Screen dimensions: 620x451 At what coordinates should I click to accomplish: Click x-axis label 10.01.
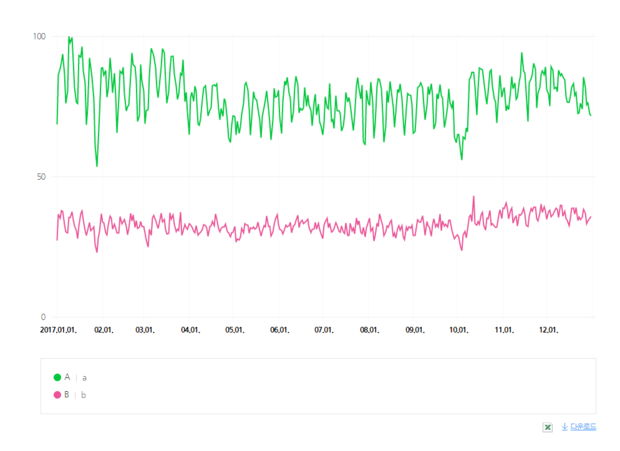[459, 330]
